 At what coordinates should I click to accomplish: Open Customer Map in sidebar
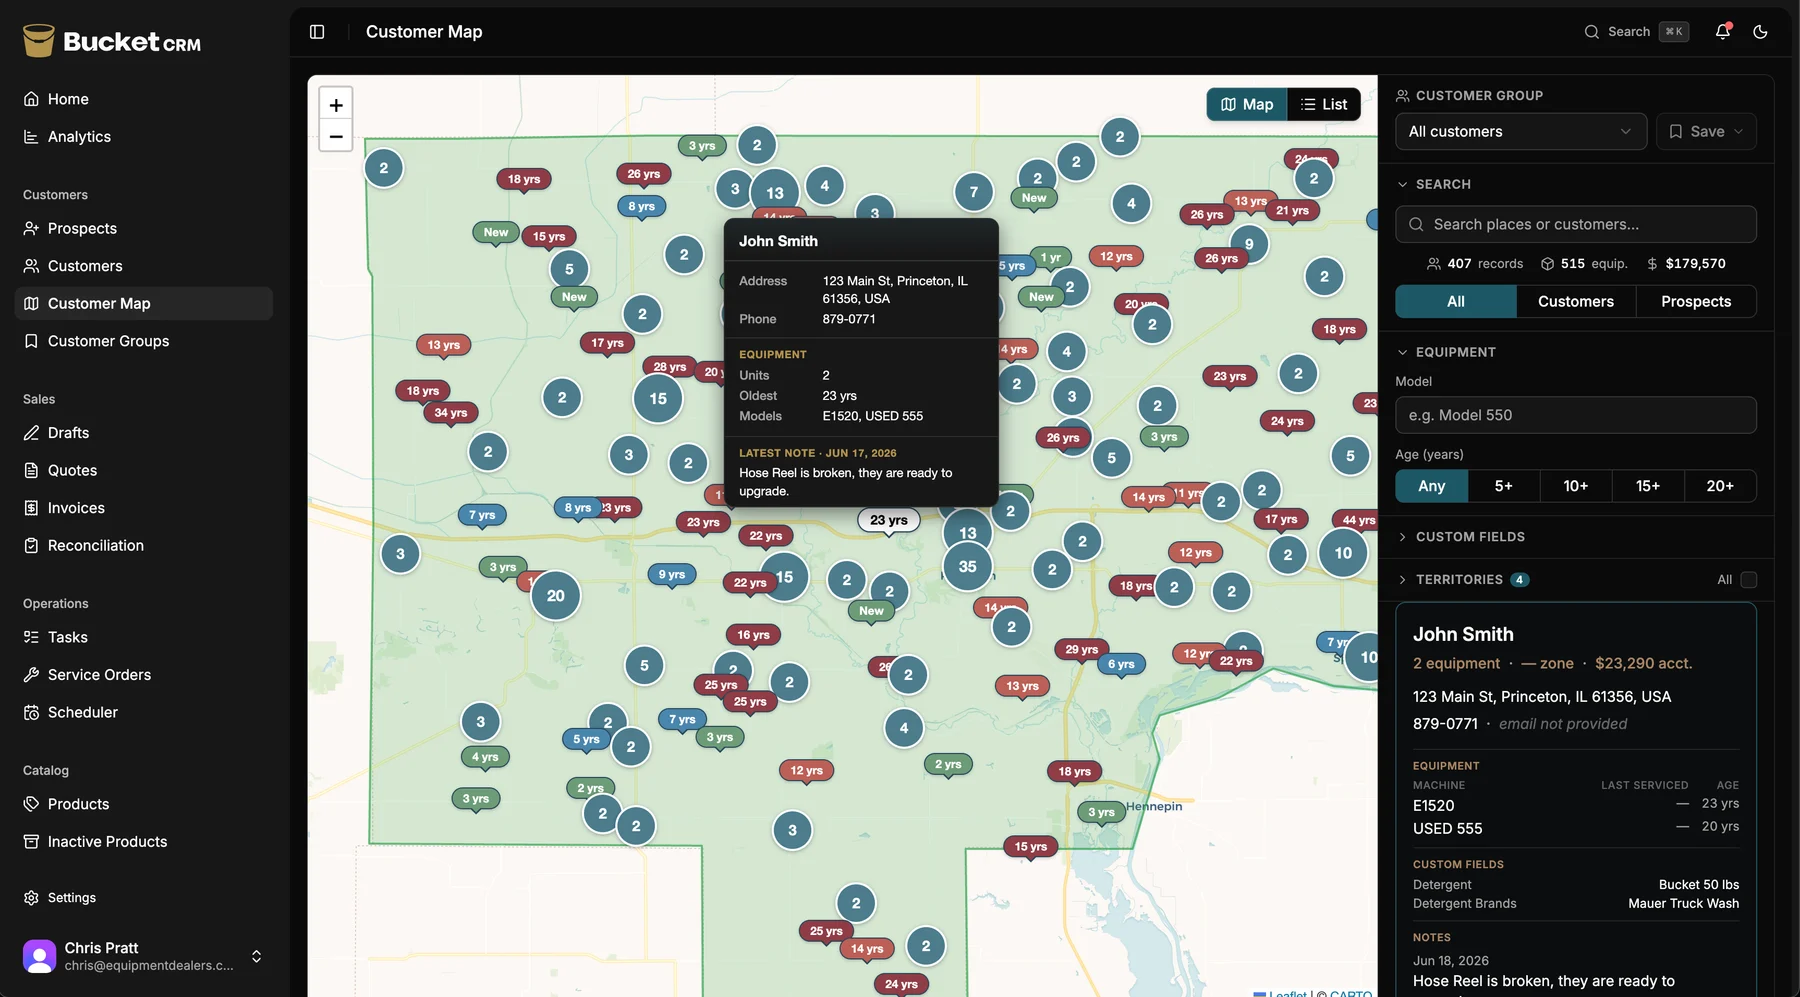[x=144, y=304]
